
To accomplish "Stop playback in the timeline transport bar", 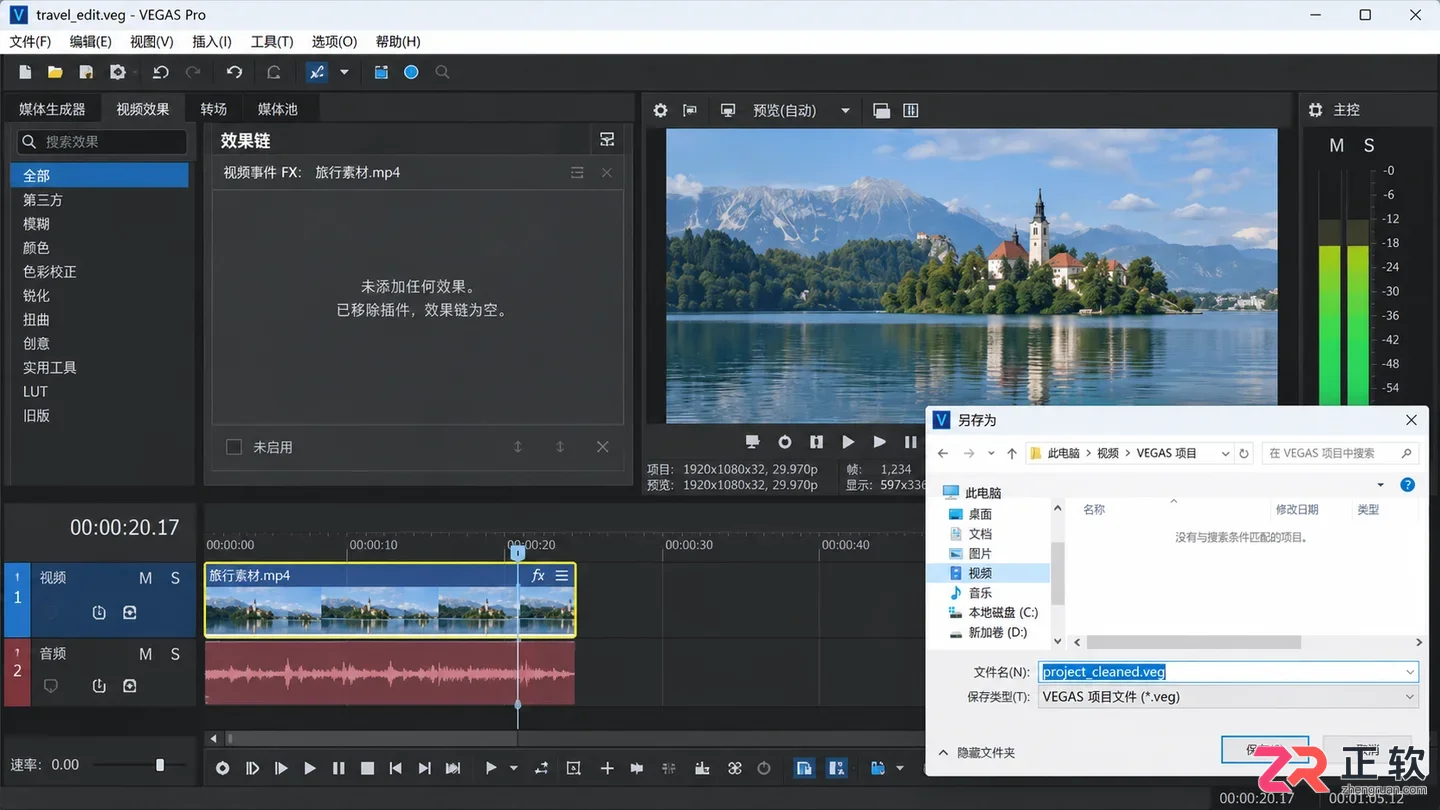I will tap(368, 768).
